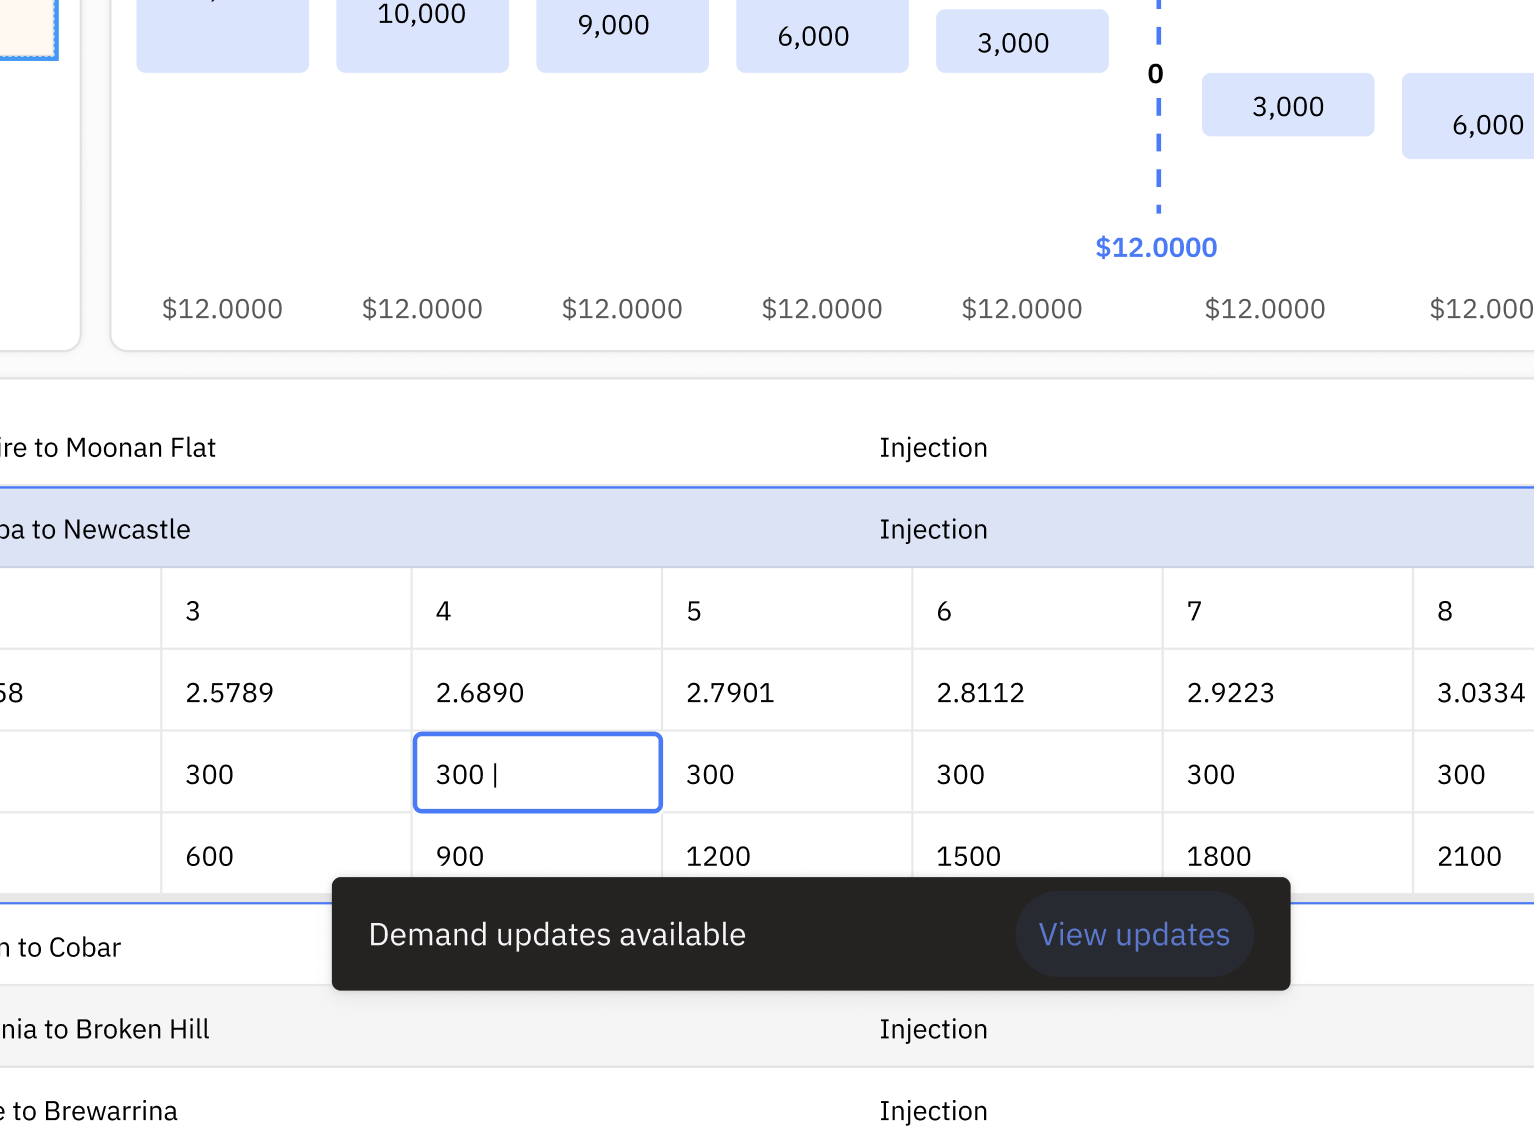Viewport: 1534px width, 1146px height.
Task: Click the 600 cell in column 3
Action: pyautogui.click(x=286, y=855)
